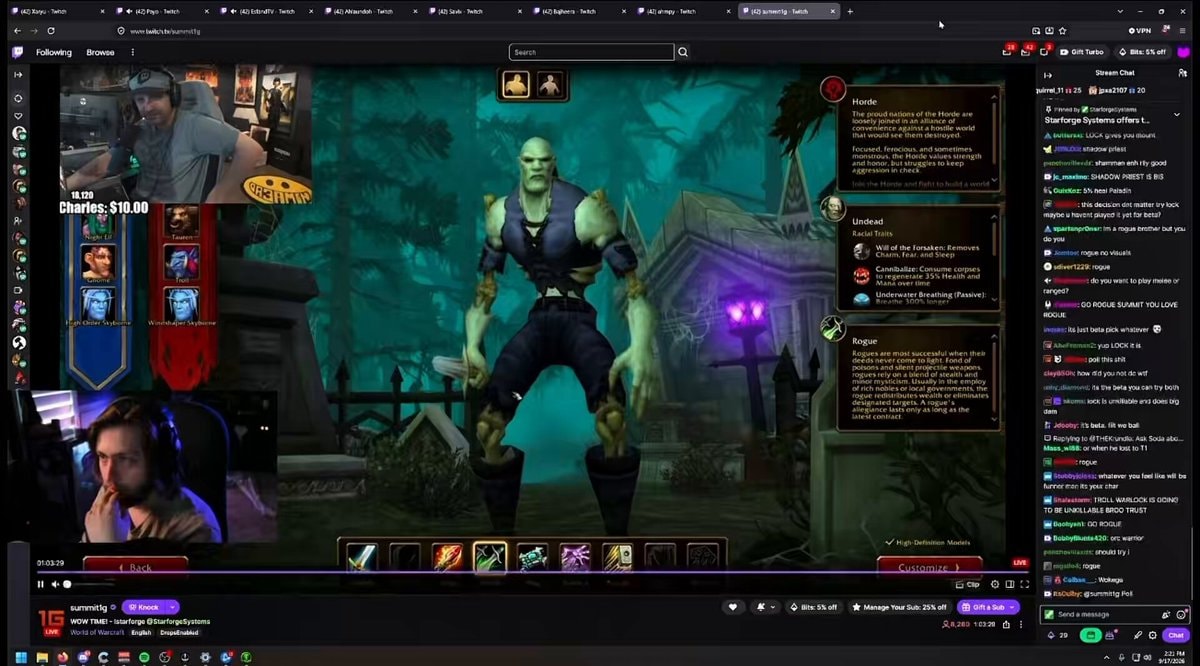Image resolution: width=1200 pixels, height=666 pixels.
Task: Open the Knock button dropdown arrow
Action: tap(173, 607)
